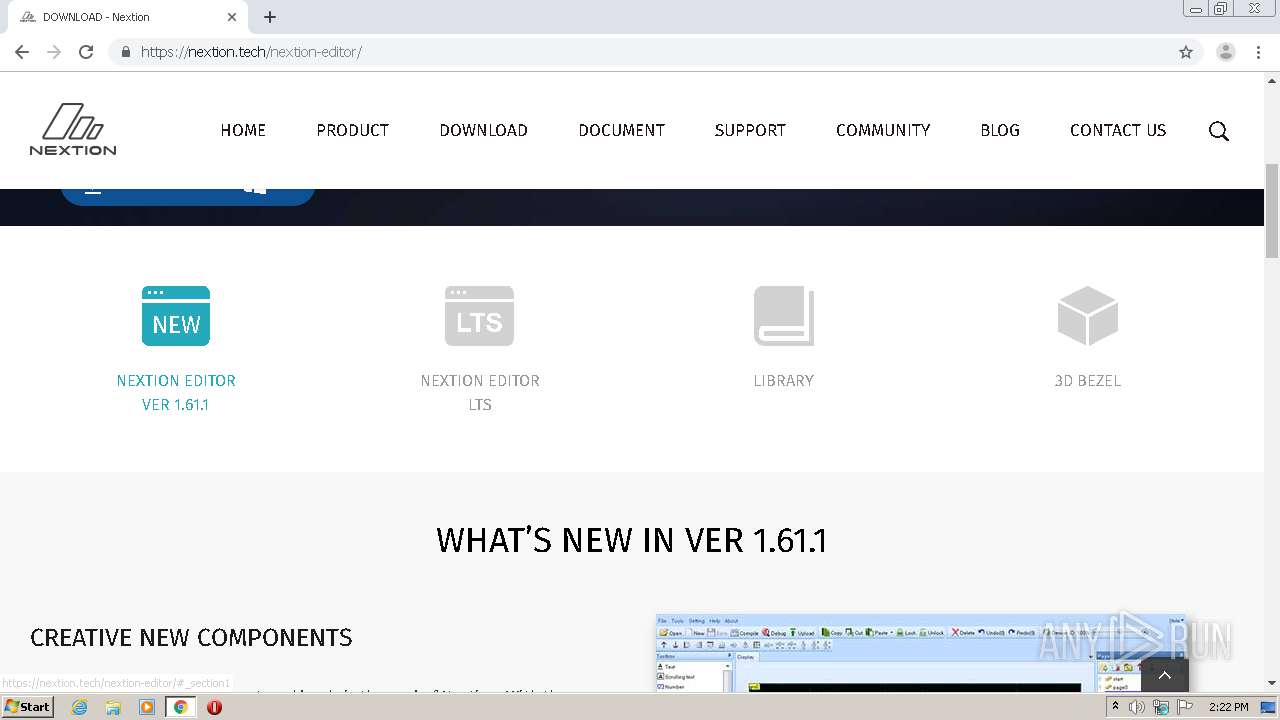Click CREATIVE NEW COMPONENTS heading
Viewport: 1280px width, 720px height.
pyautogui.click(x=191, y=638)
